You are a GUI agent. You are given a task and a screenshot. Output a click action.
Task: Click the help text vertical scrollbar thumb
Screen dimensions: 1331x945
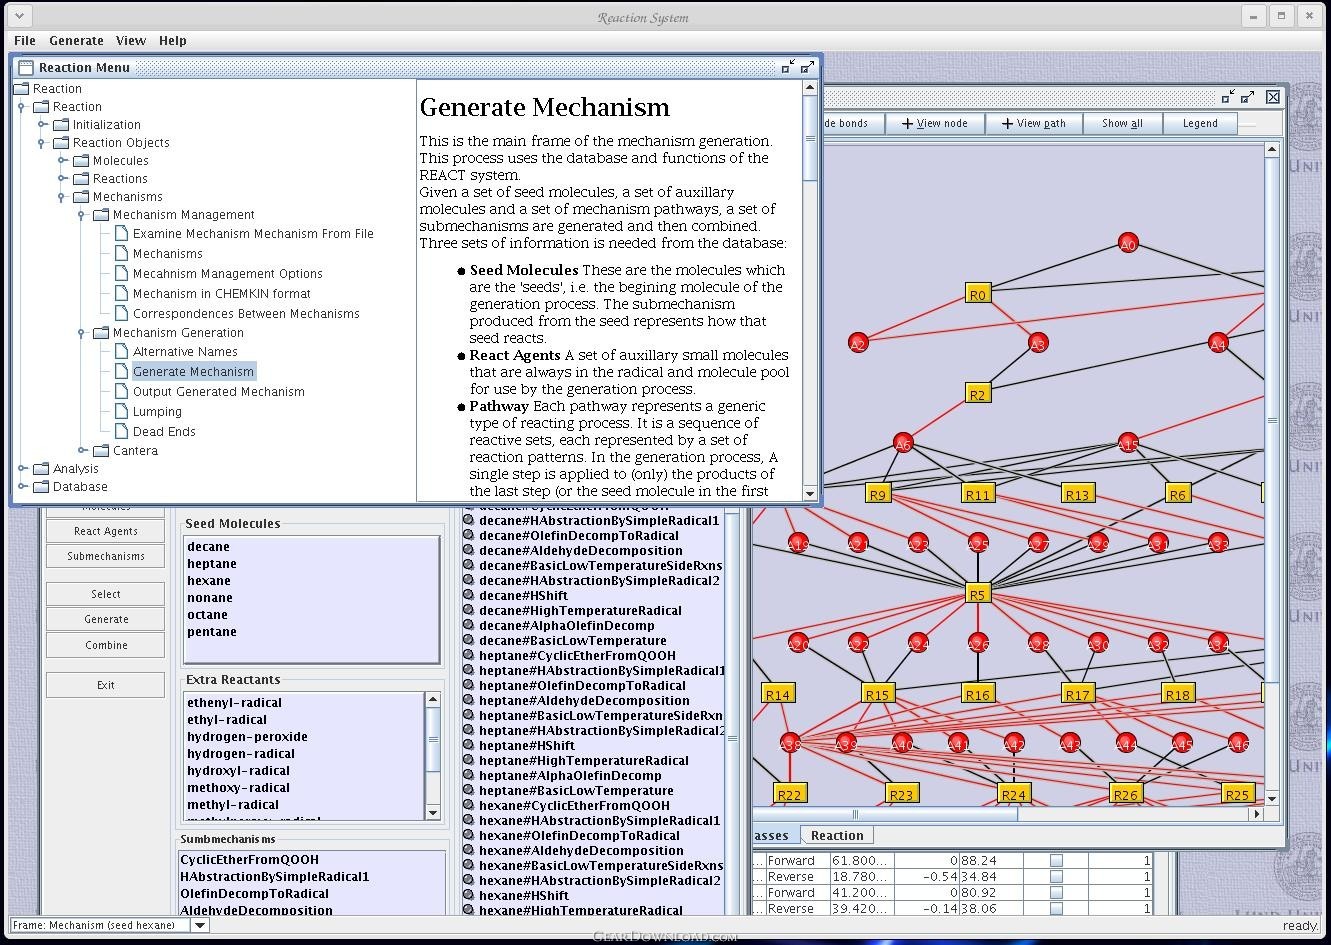[x=810, y=139]
